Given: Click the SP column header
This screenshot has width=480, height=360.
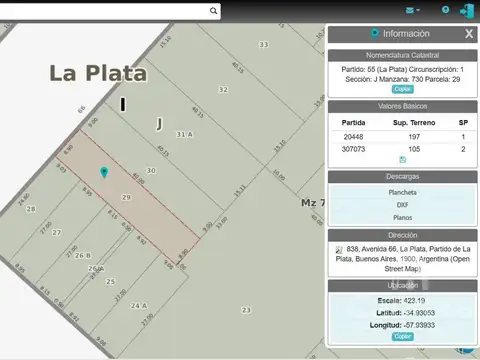Looking at the screenshot, I should (463, 123).
